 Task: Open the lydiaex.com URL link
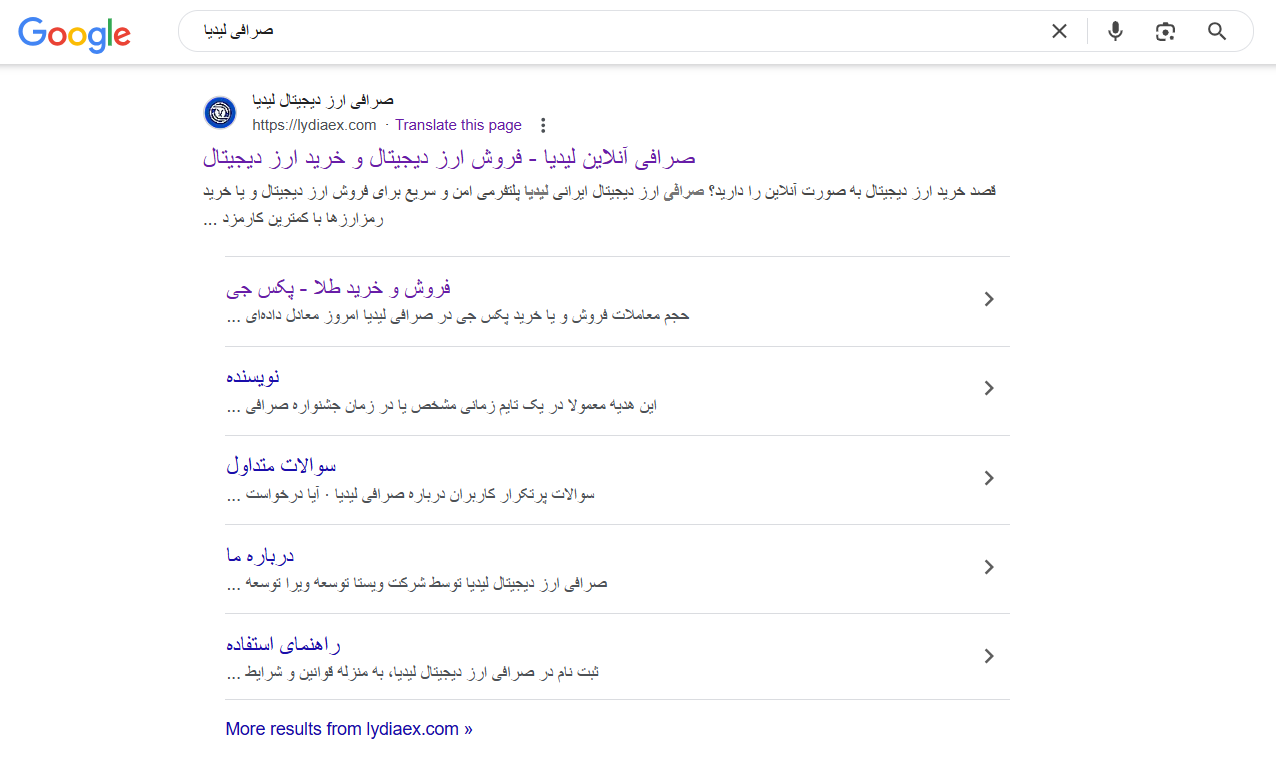click(x=314, y=125)
